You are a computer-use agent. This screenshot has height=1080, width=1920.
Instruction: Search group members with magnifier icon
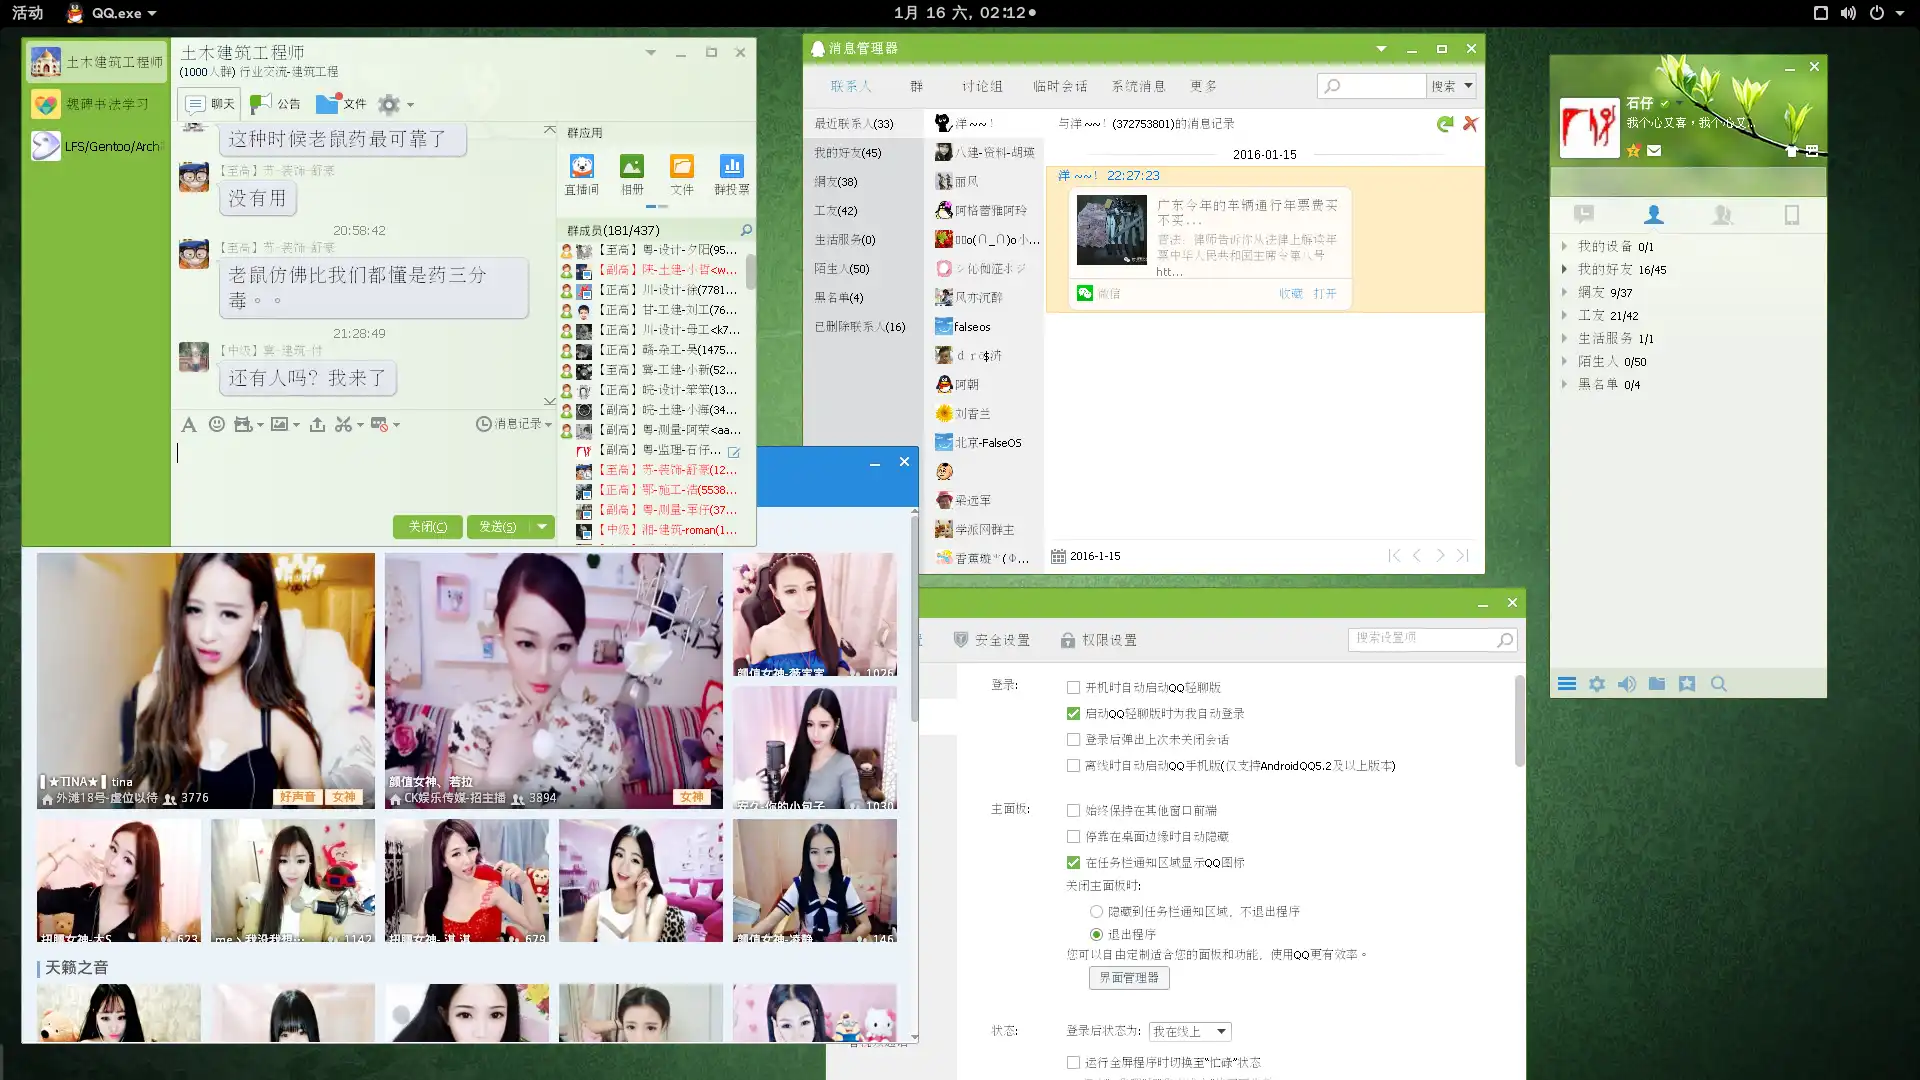tap(746, 231)
